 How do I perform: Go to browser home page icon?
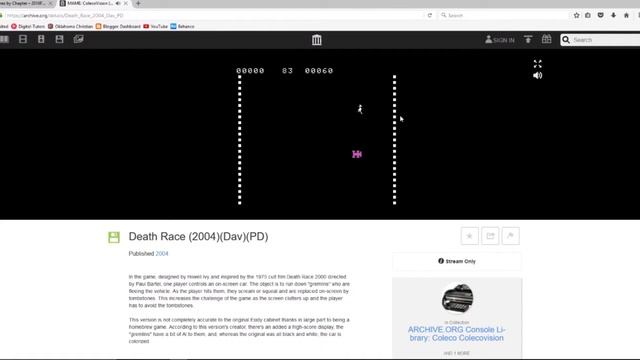click(x=627, y=16)
